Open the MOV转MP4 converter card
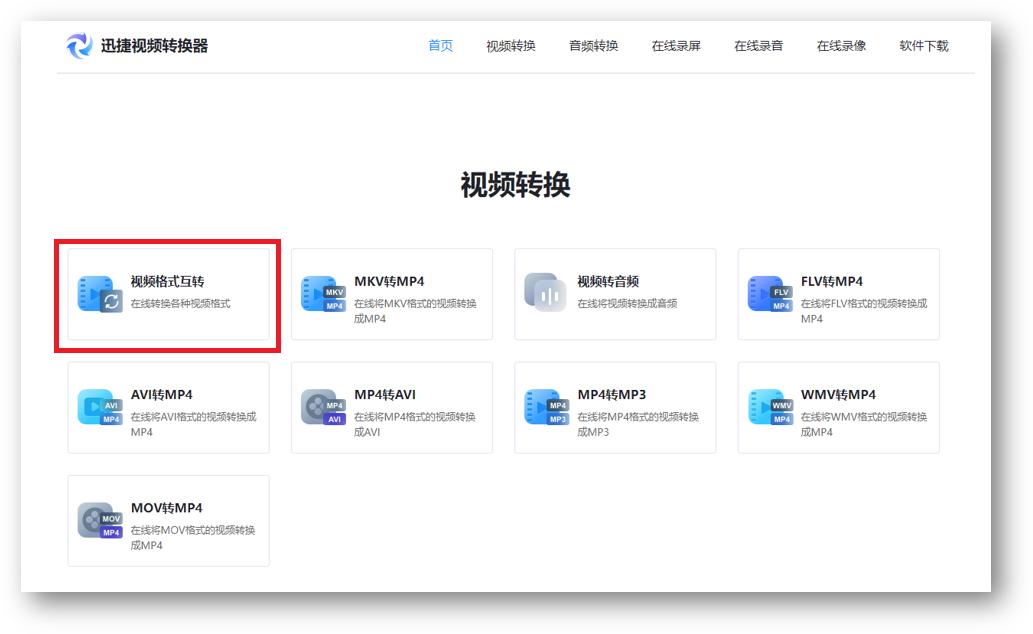 pyautogui.click(x=168, y=520)
